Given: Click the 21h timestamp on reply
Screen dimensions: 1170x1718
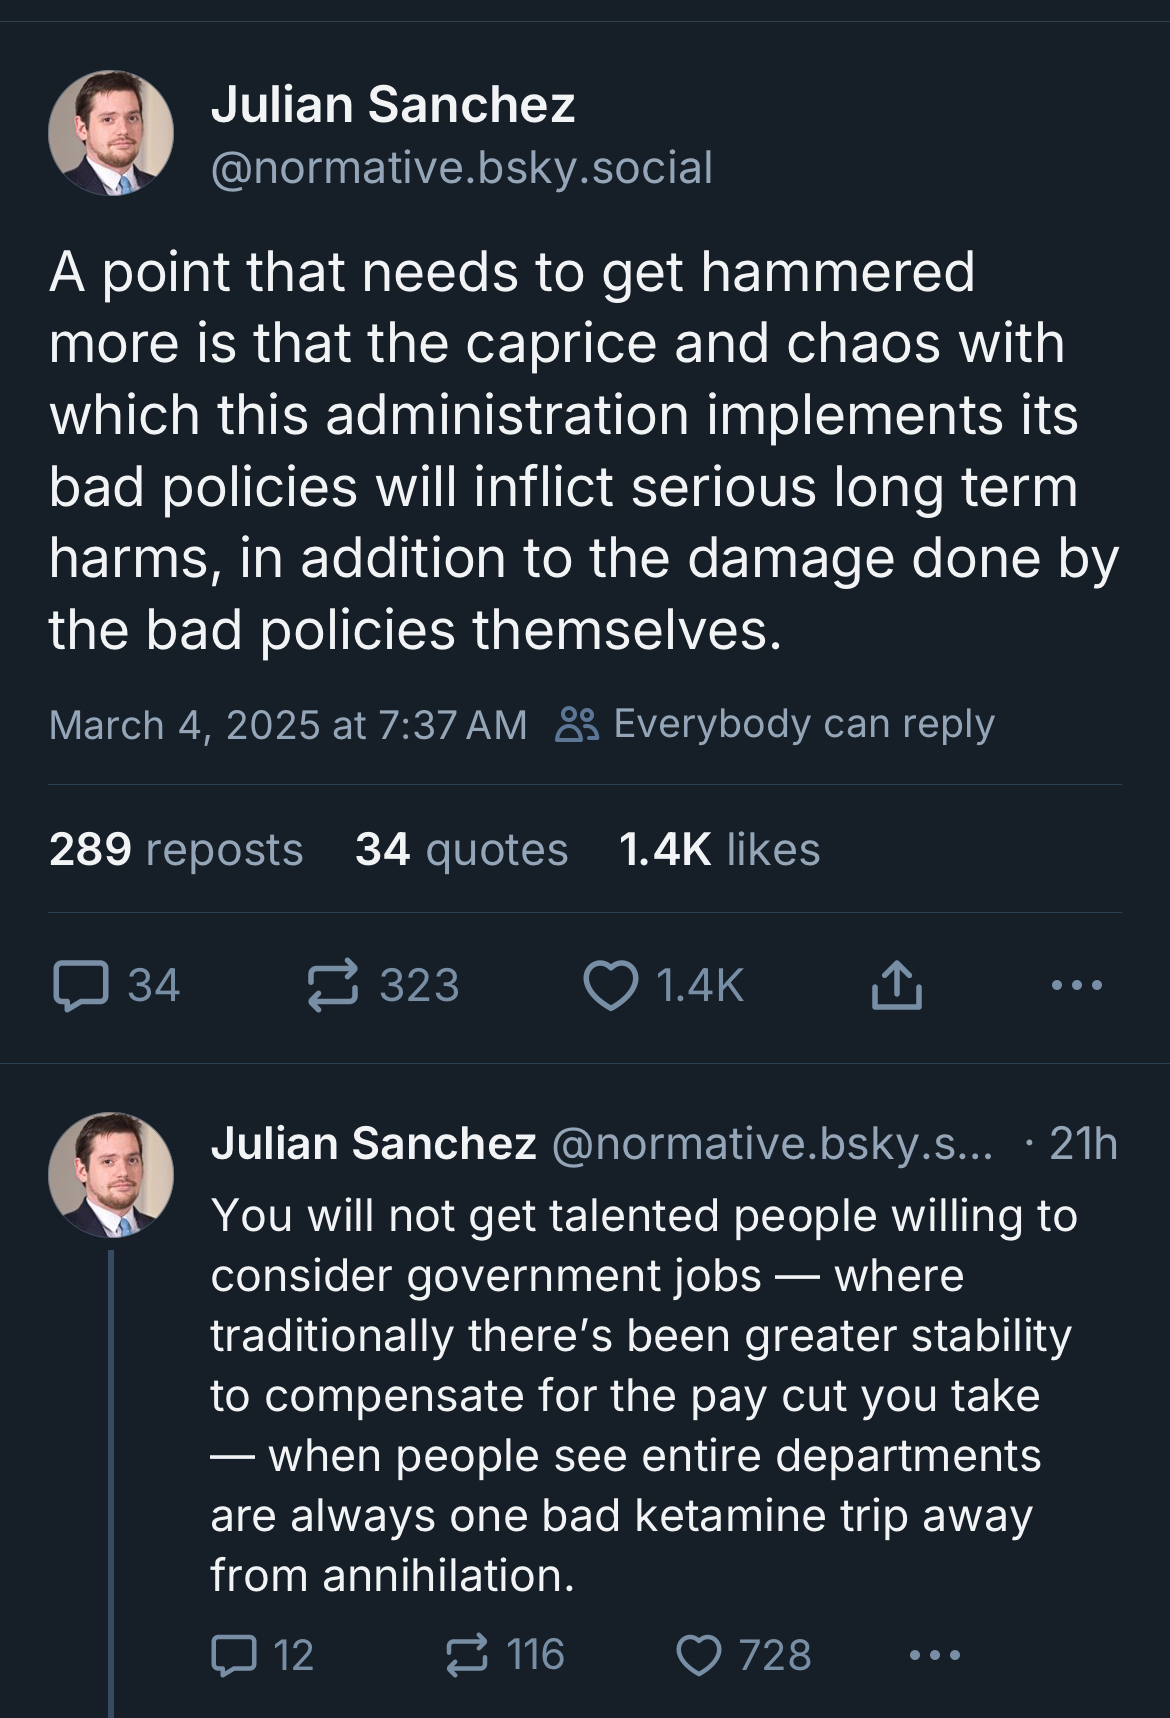Looking at the screenshot, I should click(1083, 1143).
